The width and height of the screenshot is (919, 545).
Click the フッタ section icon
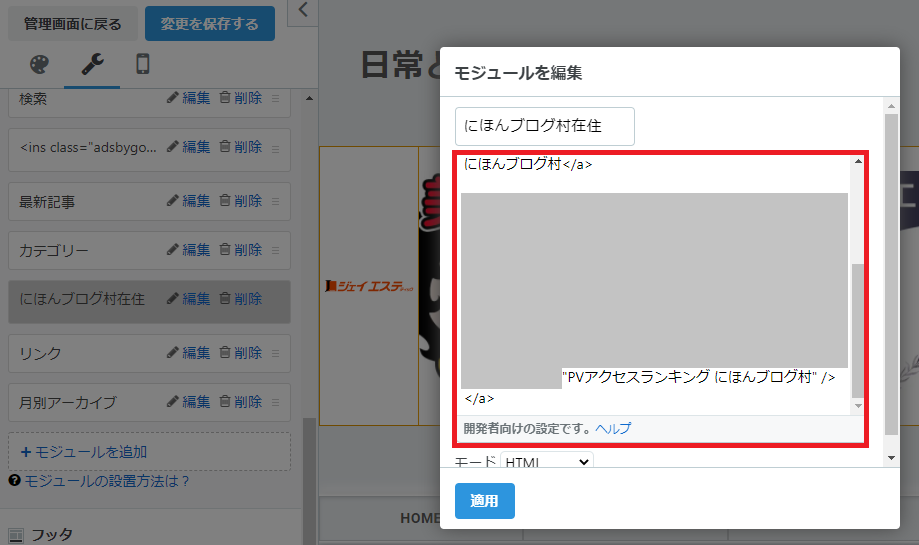(16, 535)
